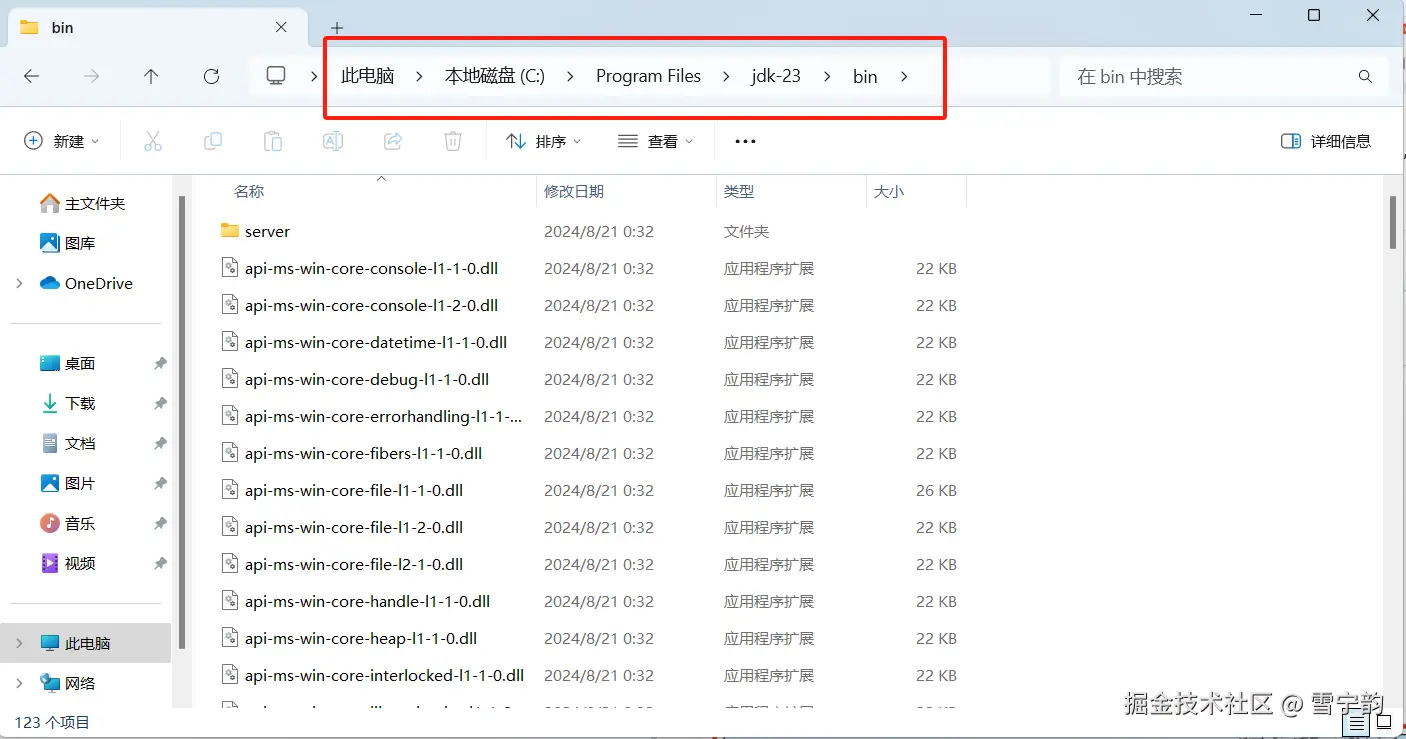Open 视频 quick access folder
This screenshot has width=1406, height=739.
[x=68, y=563]
